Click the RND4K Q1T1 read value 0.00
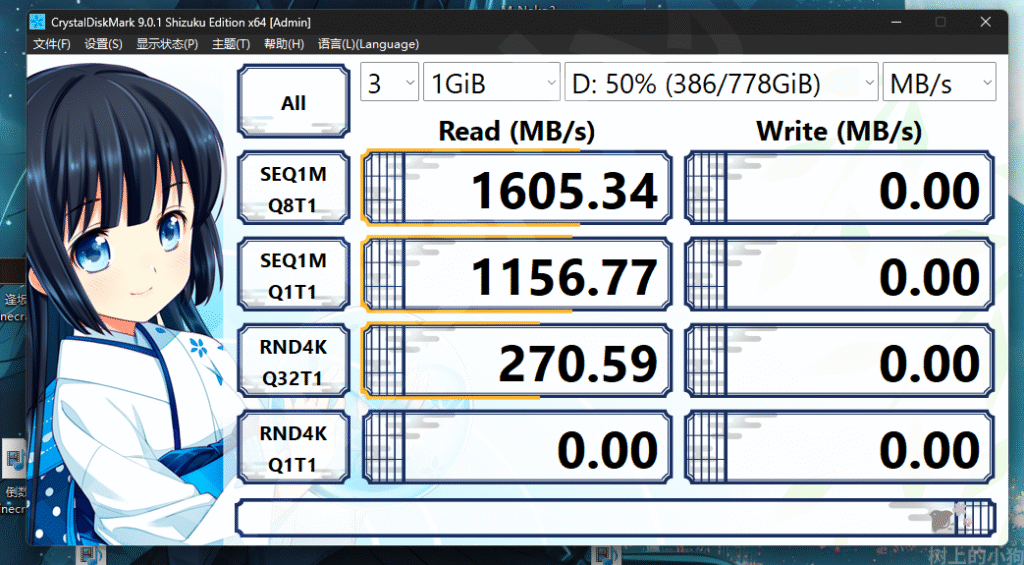Screen dimensions: 1024x565 coord(517,448)
